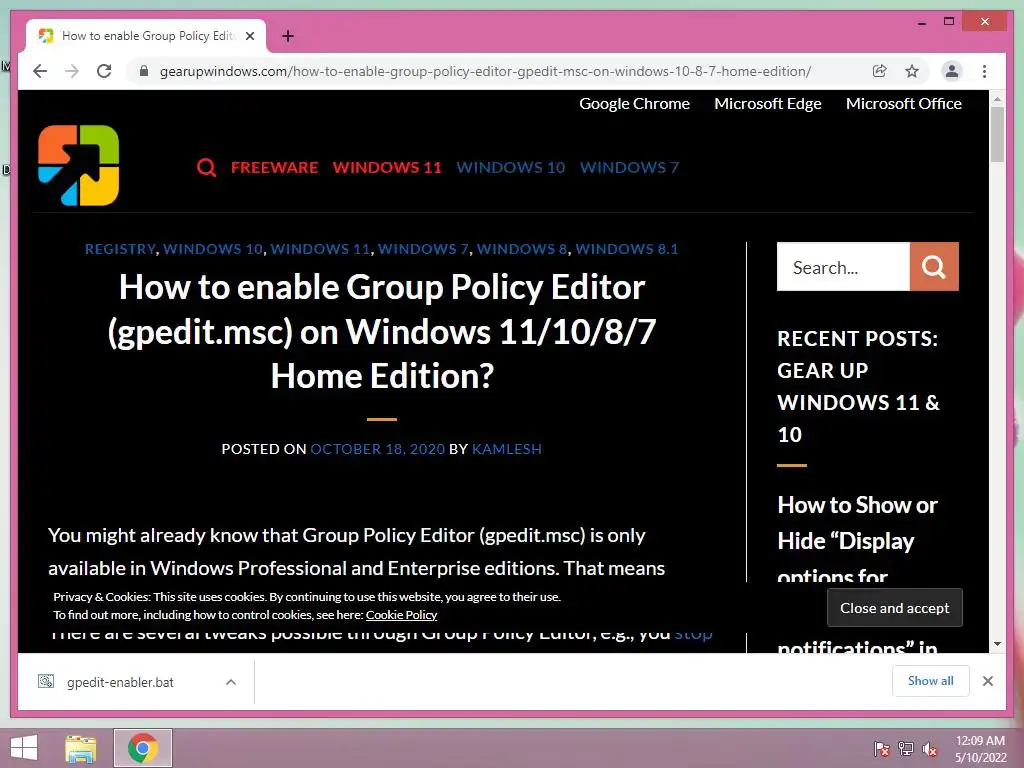This screenshot has width=1024, height=768.
Task: Open the OCTOBER 18, 2020 date link
Action: point(377,449)
